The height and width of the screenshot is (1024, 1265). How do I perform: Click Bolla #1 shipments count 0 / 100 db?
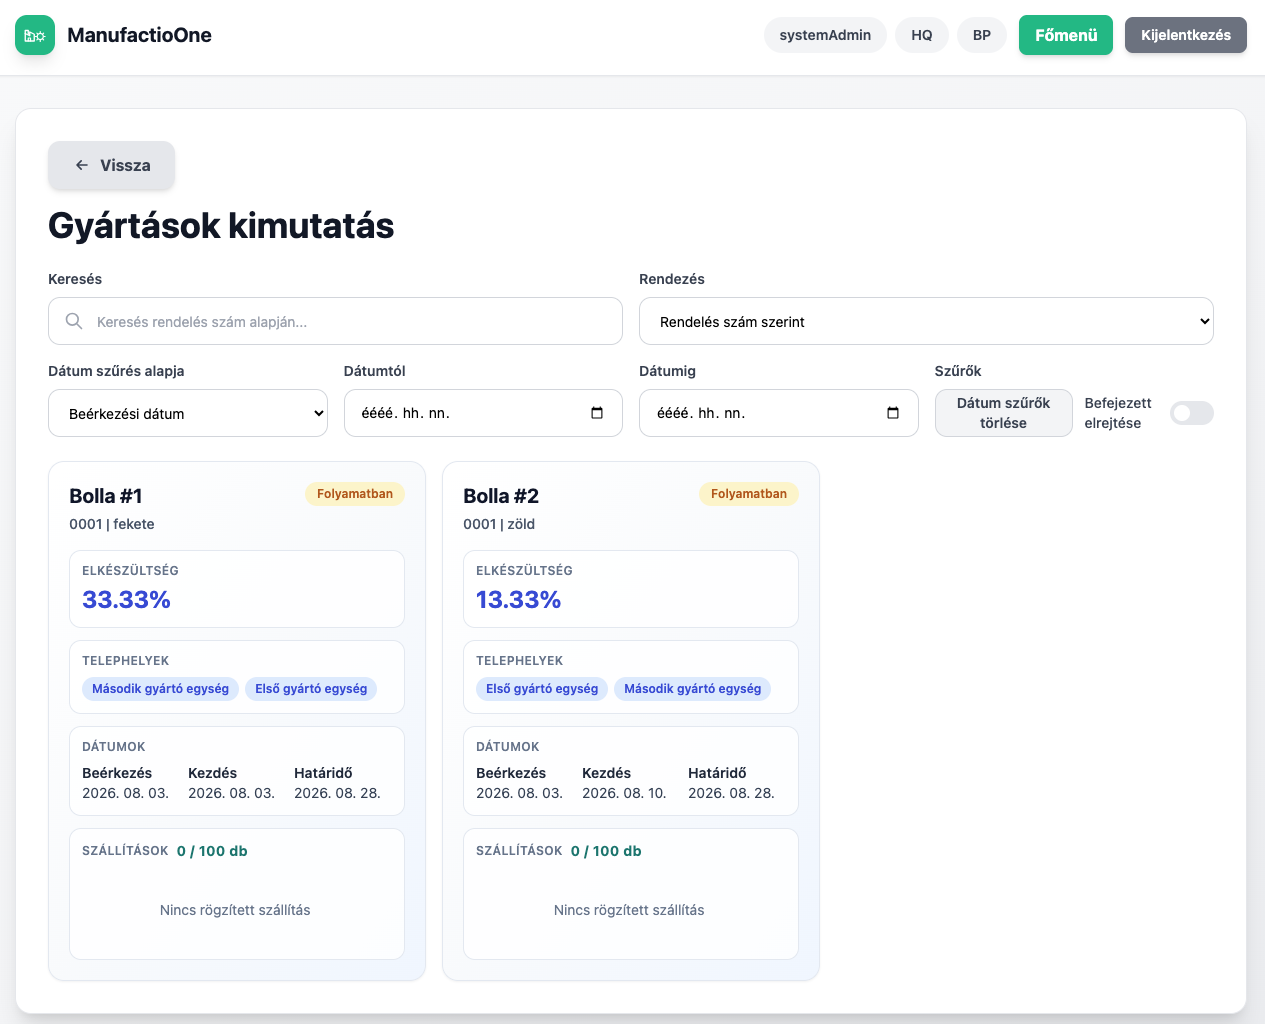click(x=212, y=851)
